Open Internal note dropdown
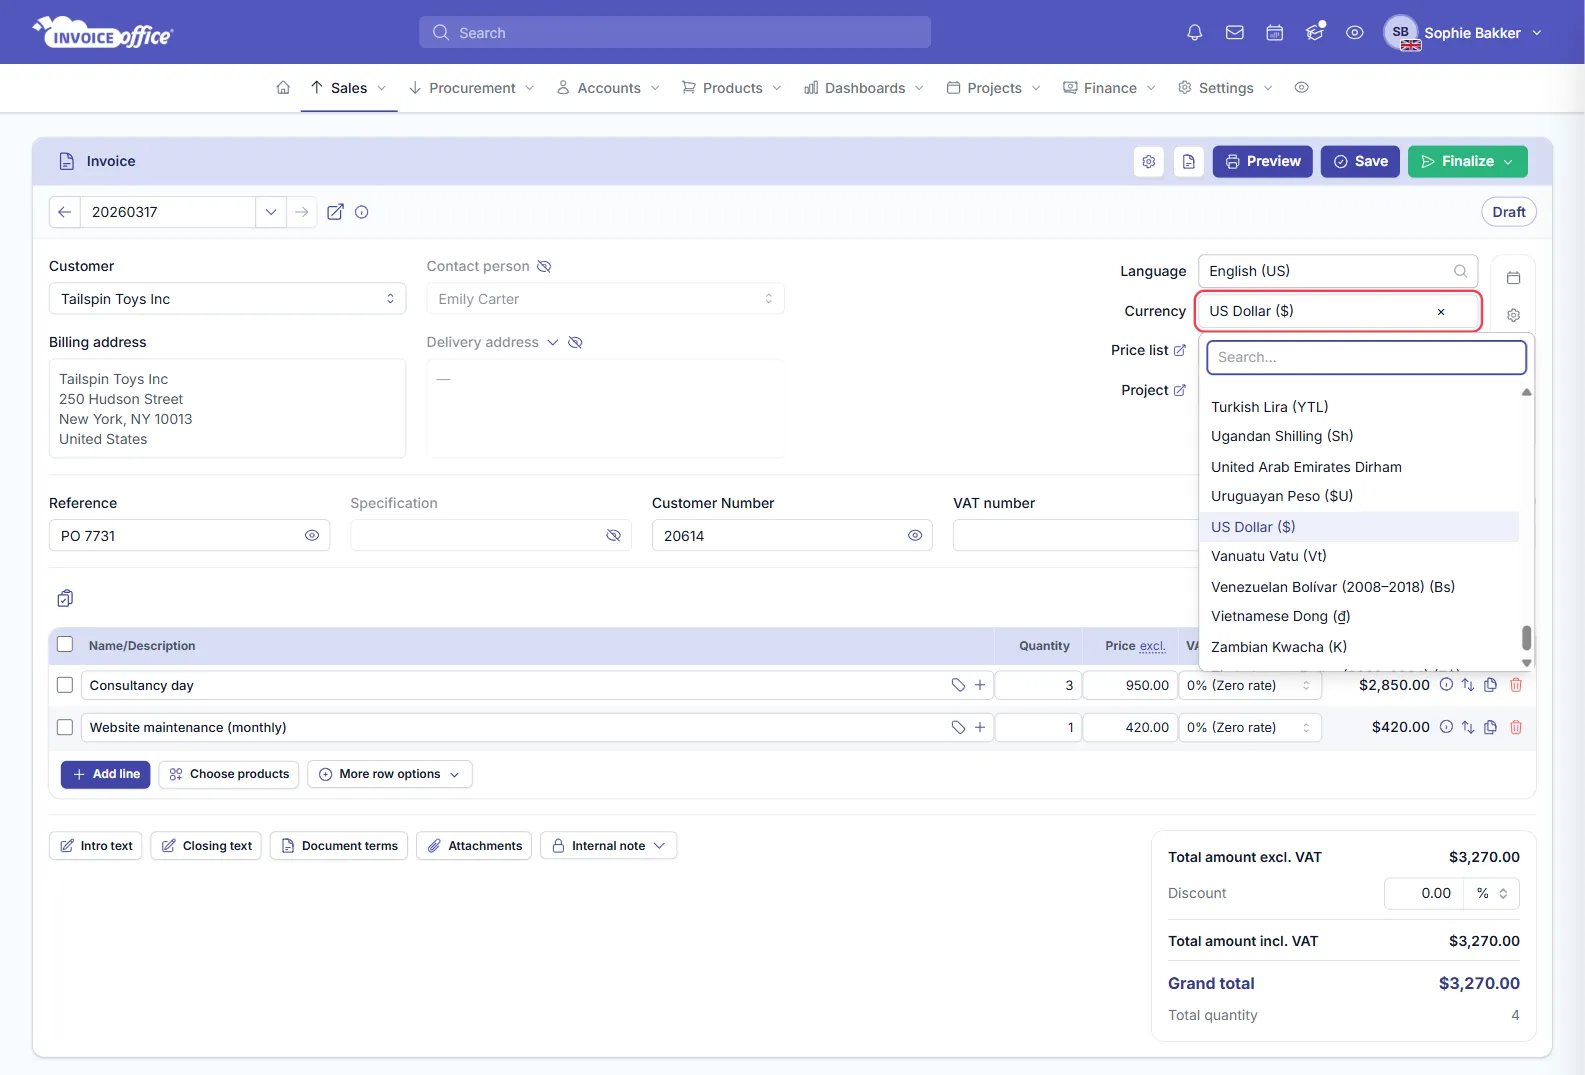Screen dimensions: 1585x1075 608,846
